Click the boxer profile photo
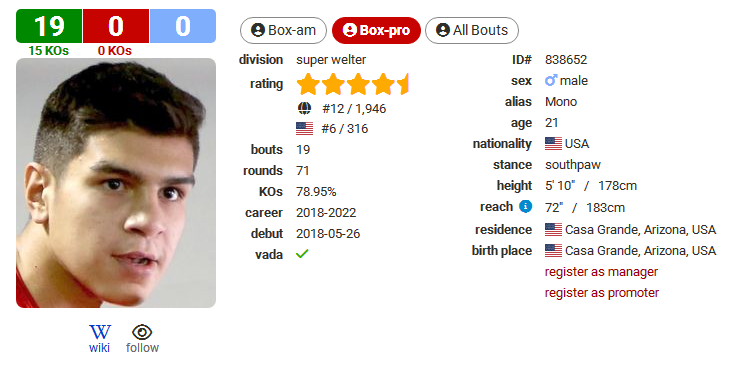Image resolution: width=729 pixels, height=368 pixels. [116, 183]
